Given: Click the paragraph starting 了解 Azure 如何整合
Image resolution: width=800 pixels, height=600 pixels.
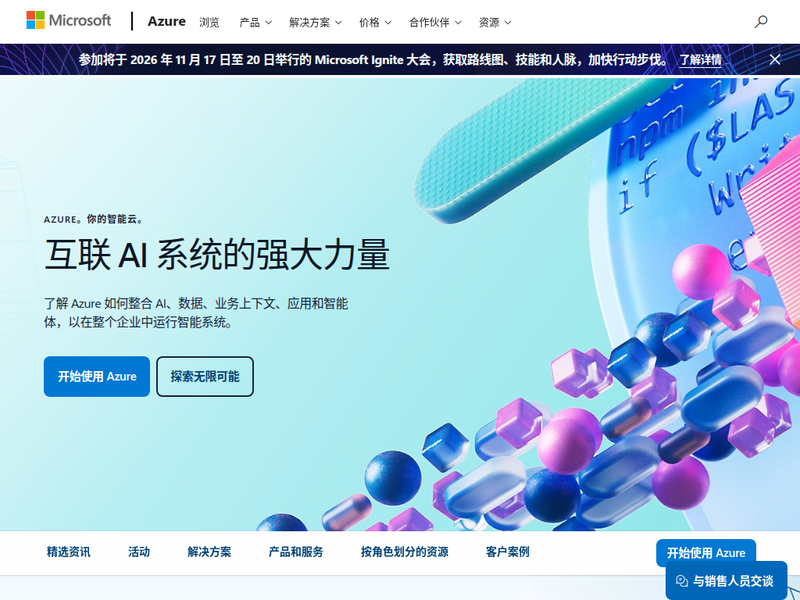Looking at the screenshot, I should [196, 313].
